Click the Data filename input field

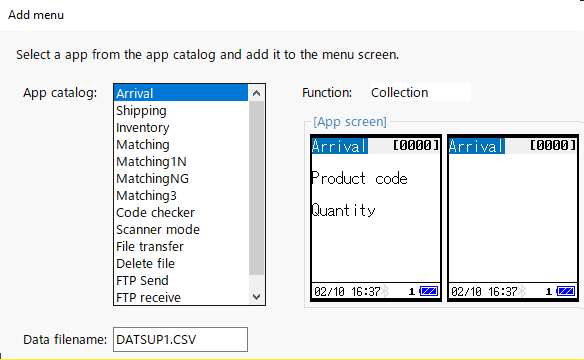(x=181, y=340)
